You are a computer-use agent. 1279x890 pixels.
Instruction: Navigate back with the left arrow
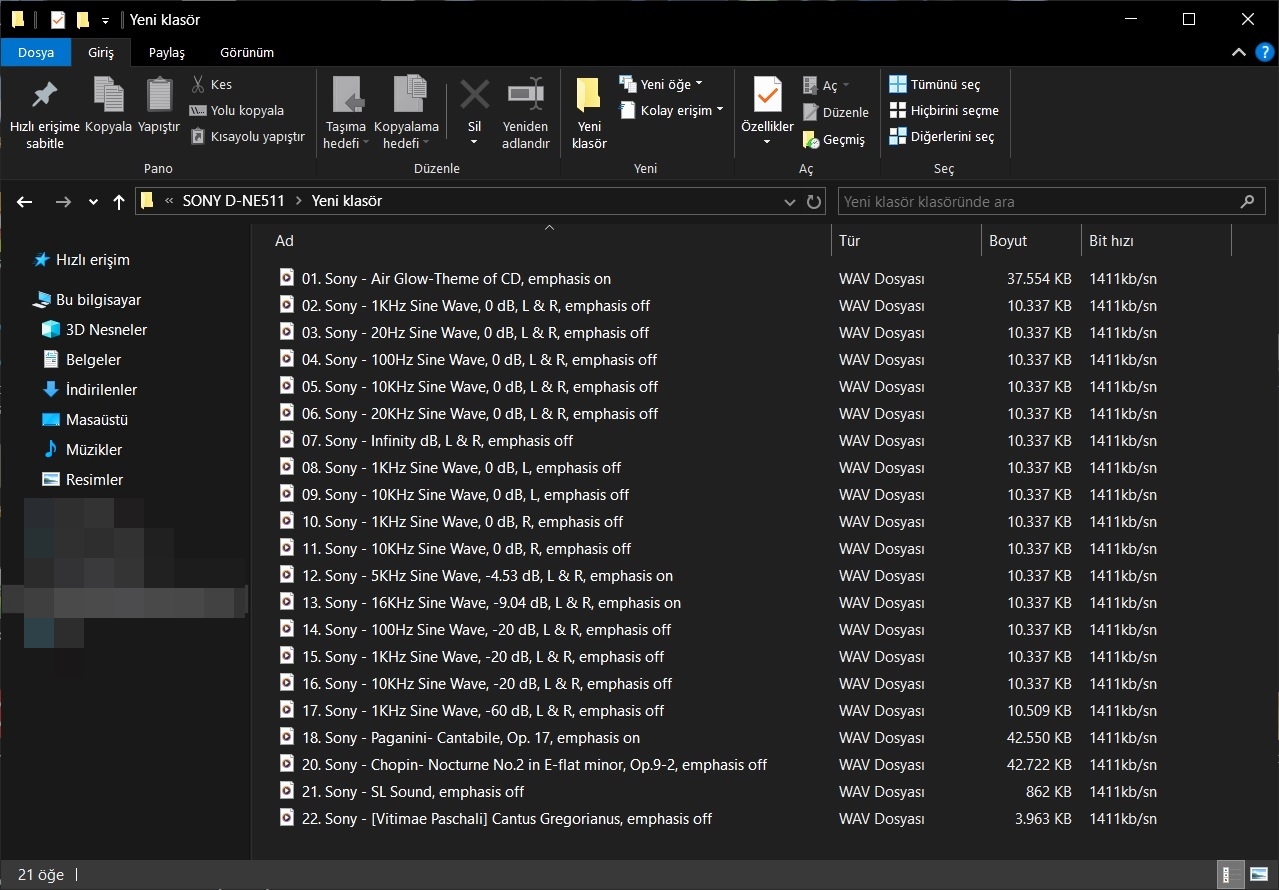click(x=26, y=202)
